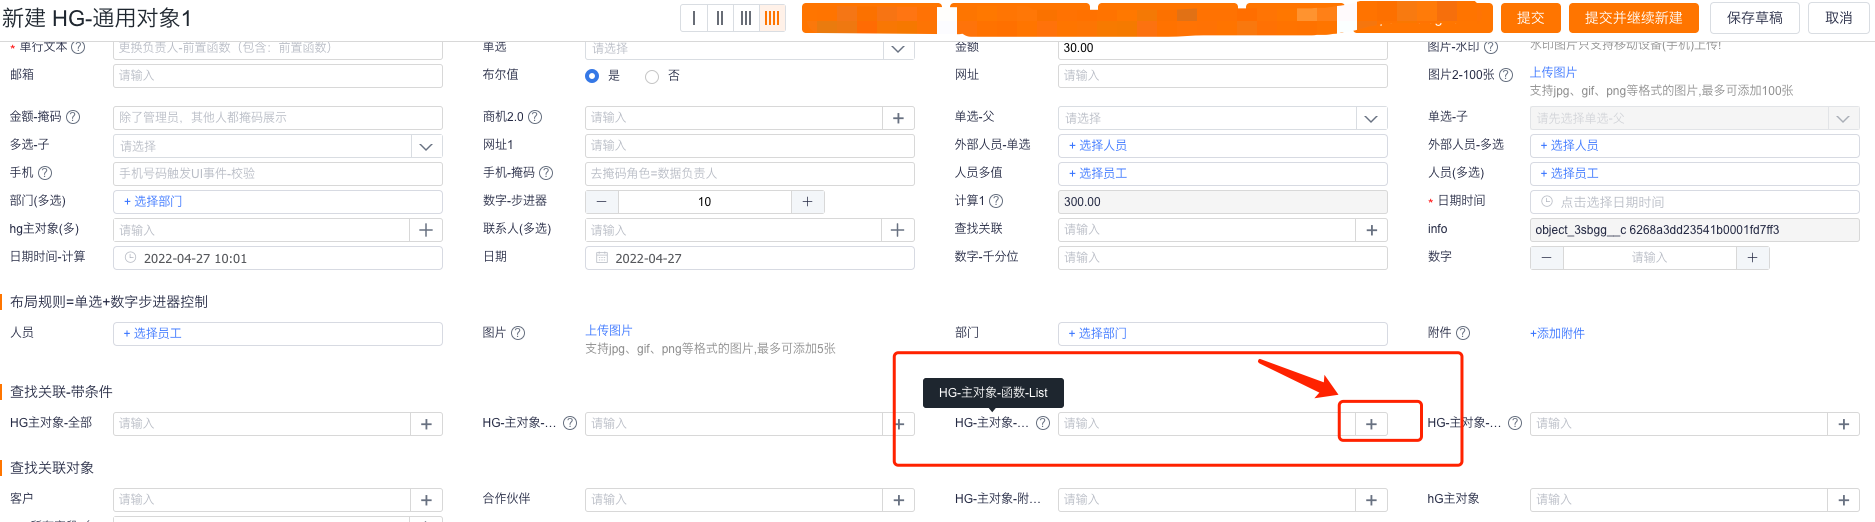Click info value object_3sbgg__c text
Screen dimensions: 1875x522
pyautogui.click(x=1657, y=230)
